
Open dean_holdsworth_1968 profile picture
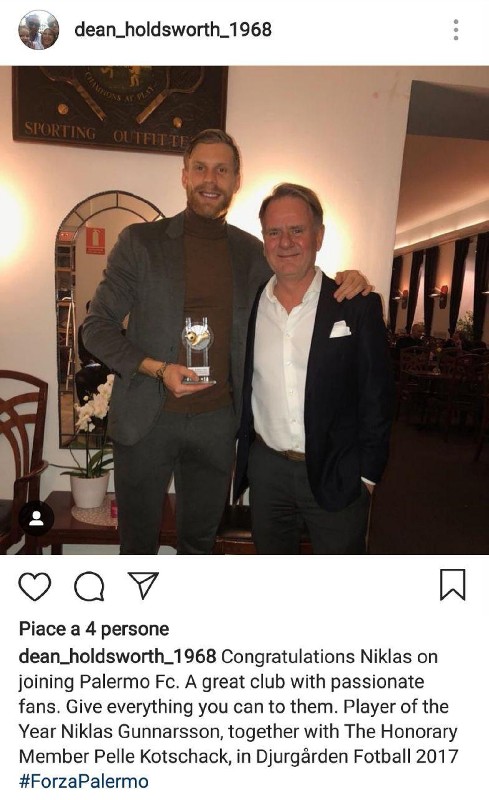tap(39, 30)
